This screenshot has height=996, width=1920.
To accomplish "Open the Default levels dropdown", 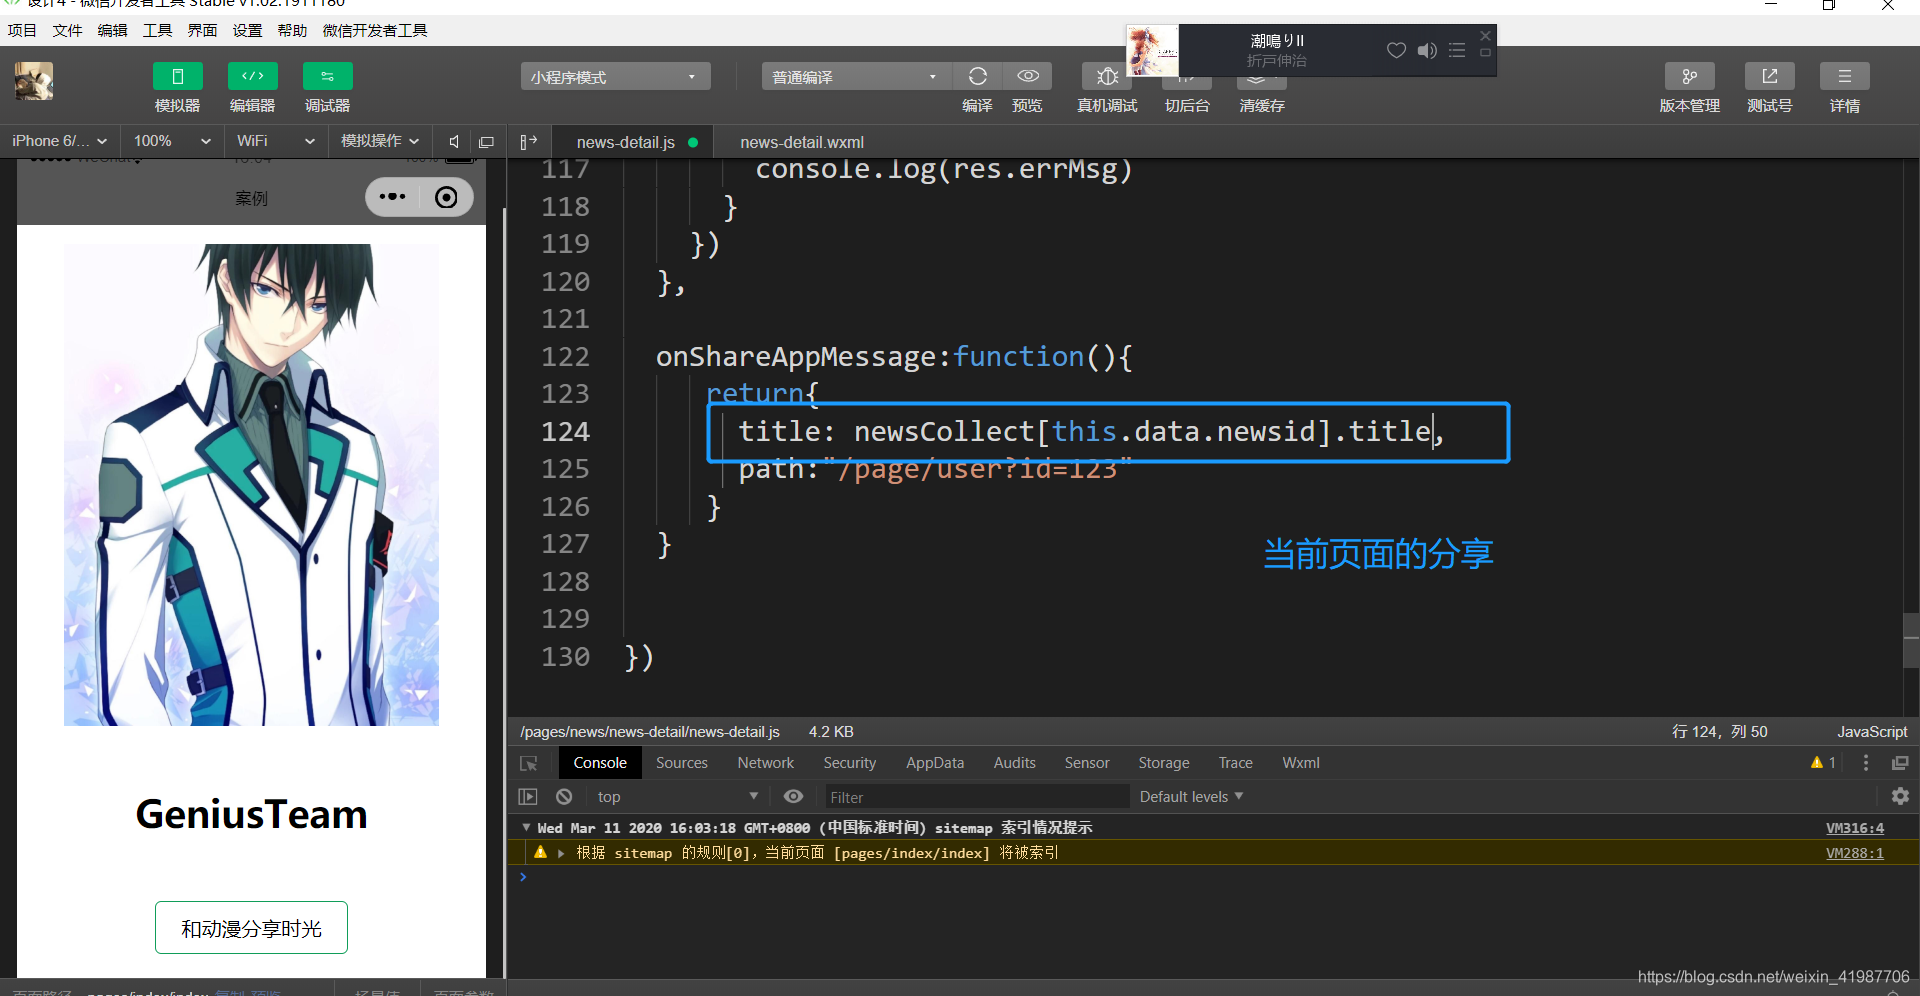I will (1191, 797).
